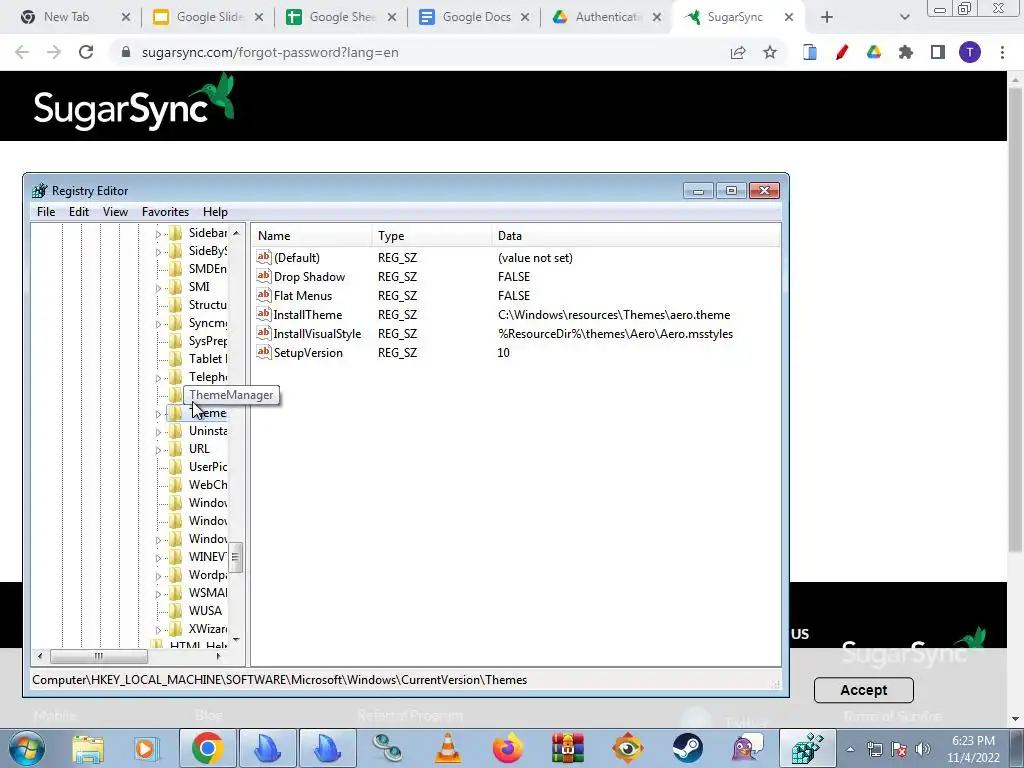Viewport: 1024px width, 768px height.
Task: Click the volume icon in system tray
Action: 923,749
